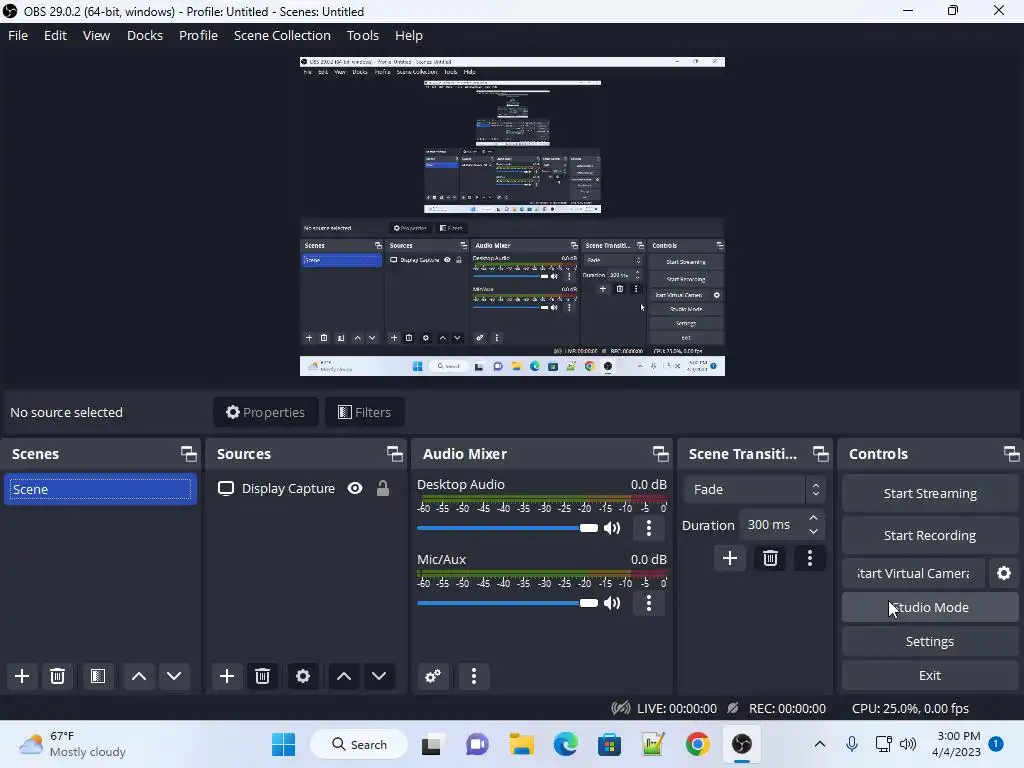The image size is (1024, 768).
Task: Click the taskbar Search box
Action: coord(359,744)
